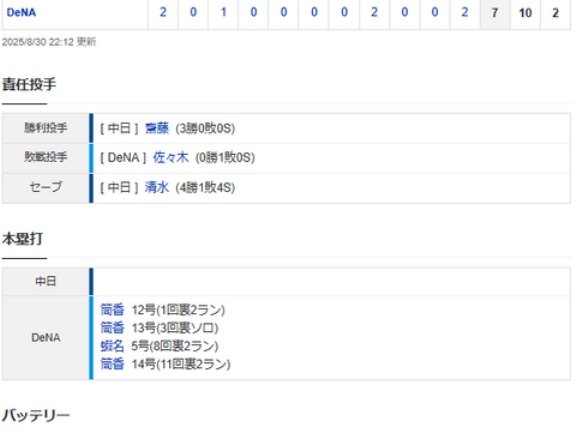Open 蝦名 link beside 5号 home run

pyautogui.click(x=112, y=346)
